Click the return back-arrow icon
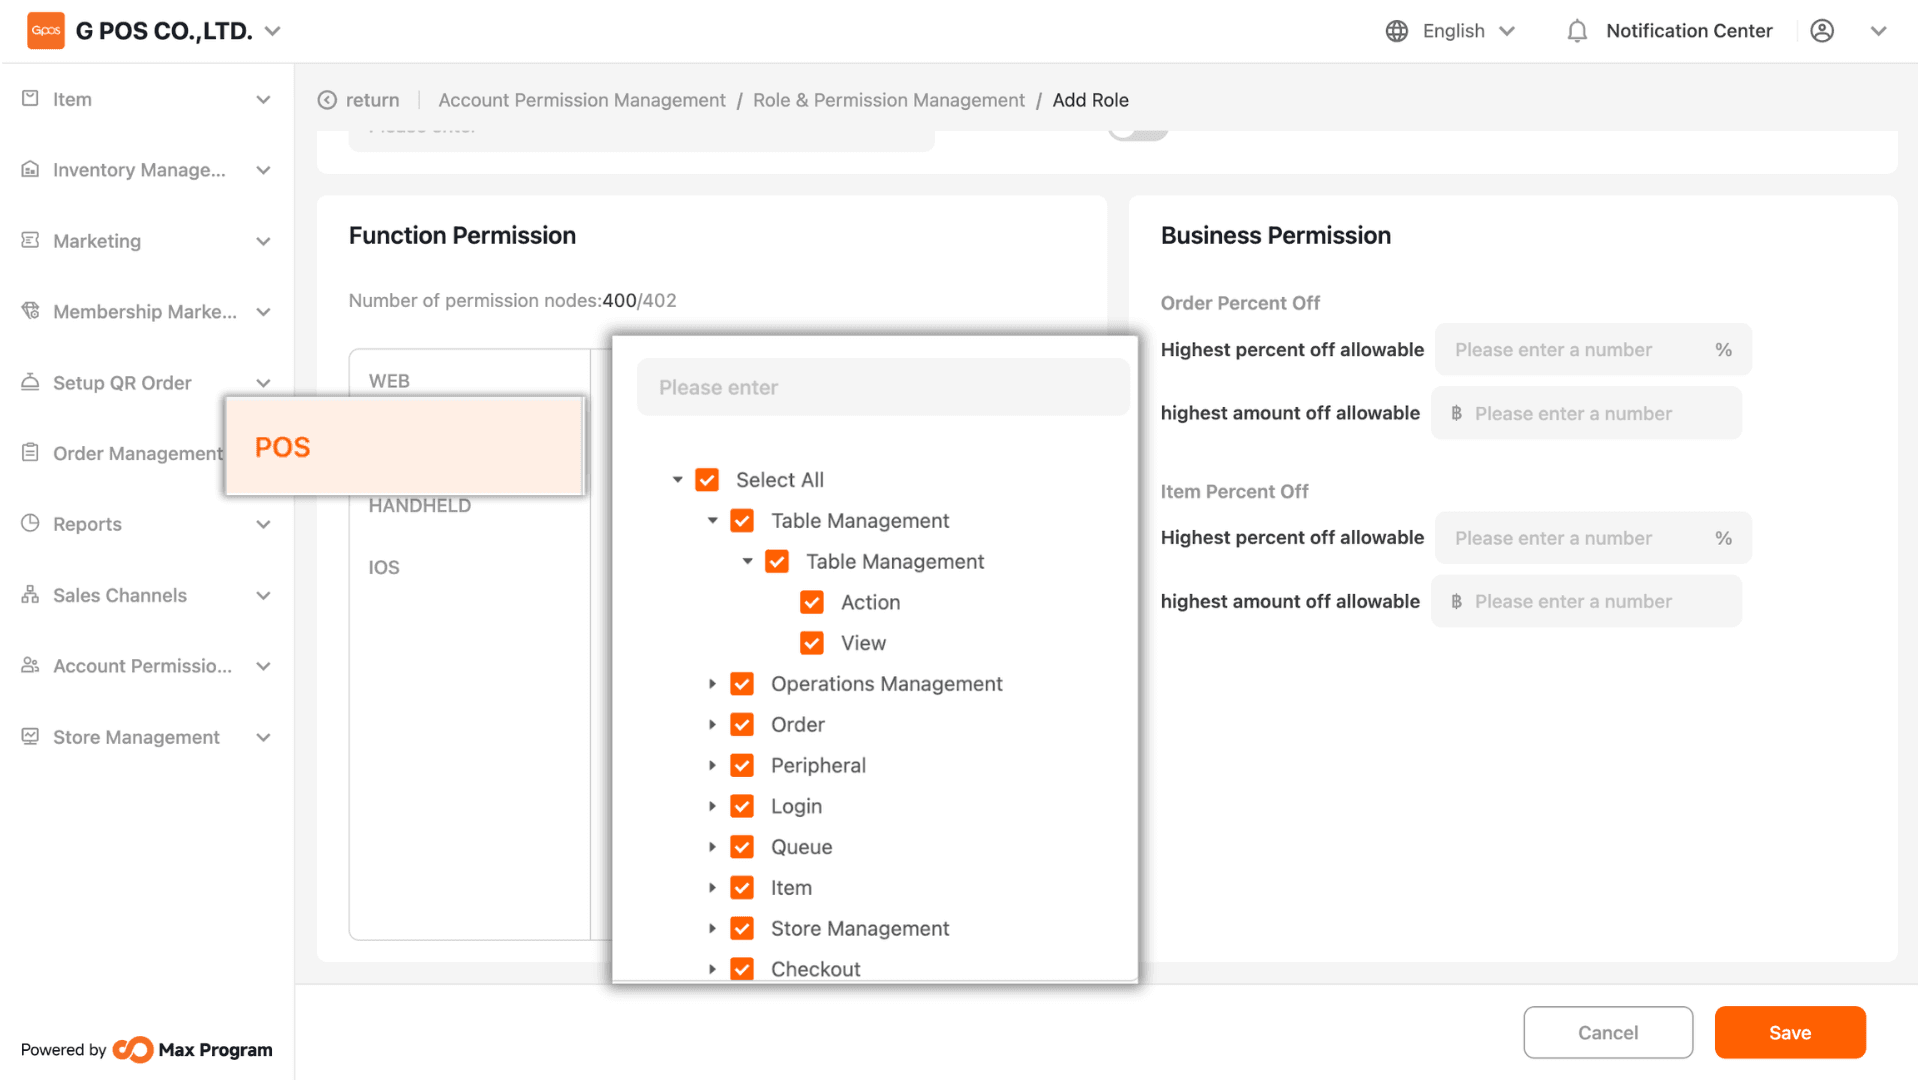 [x=327, y=100]
